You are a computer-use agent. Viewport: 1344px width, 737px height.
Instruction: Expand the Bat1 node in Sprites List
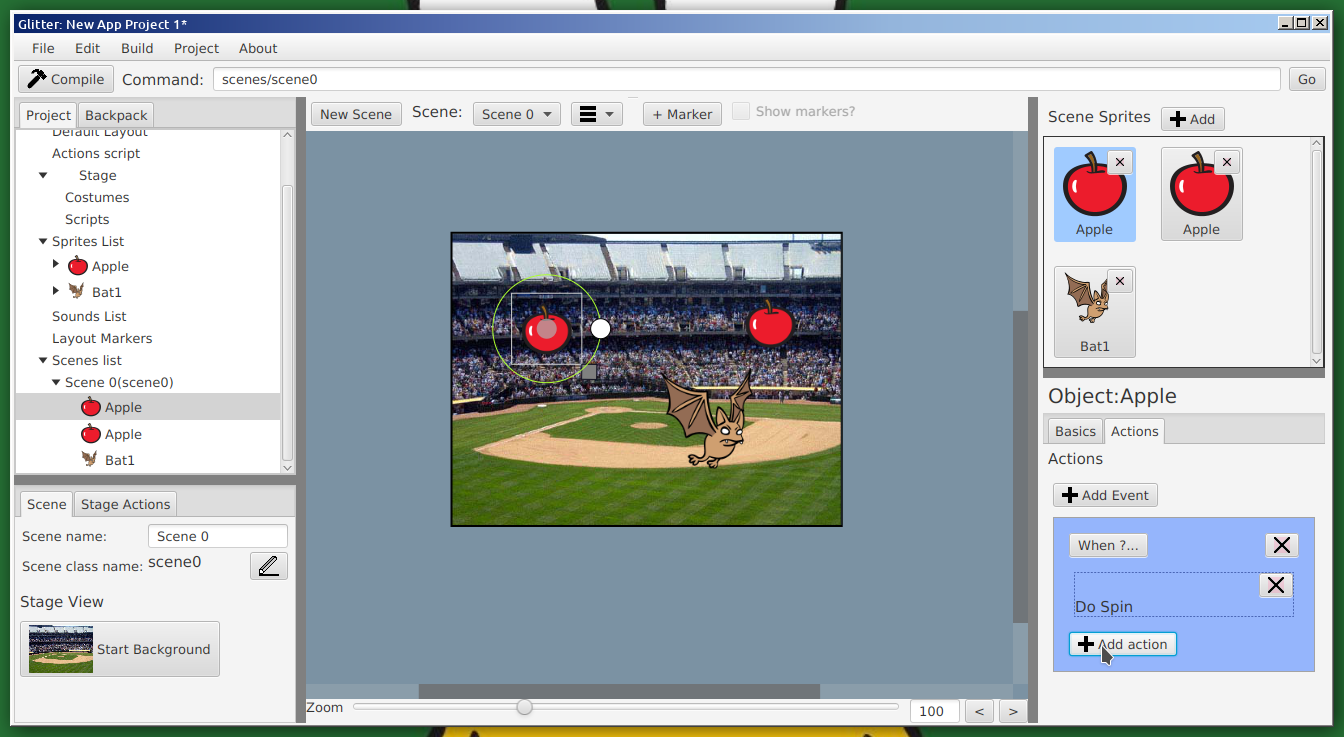[56, 291]
